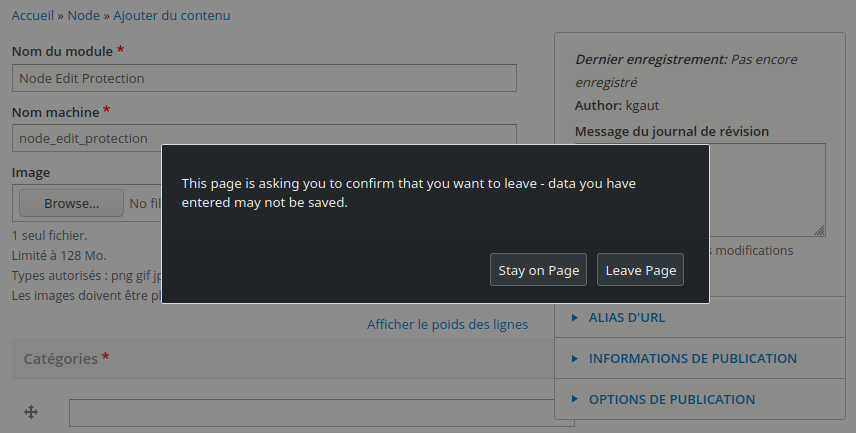The width and height of the screenshot is (856, 433).
Task: Focus the Nom du module text field
Action: point(264,78)
